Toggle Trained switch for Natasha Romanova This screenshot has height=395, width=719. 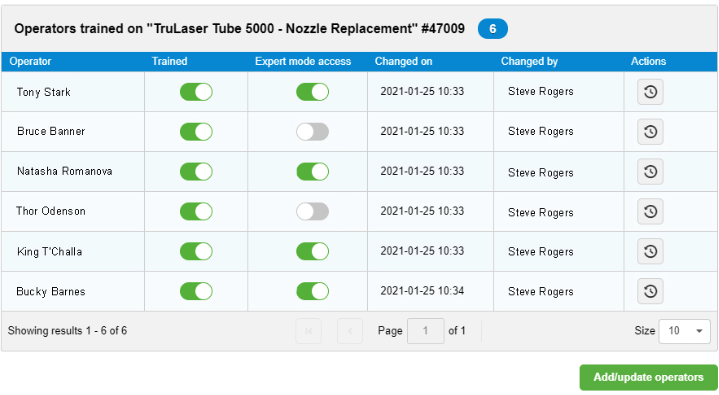(196, 172)
